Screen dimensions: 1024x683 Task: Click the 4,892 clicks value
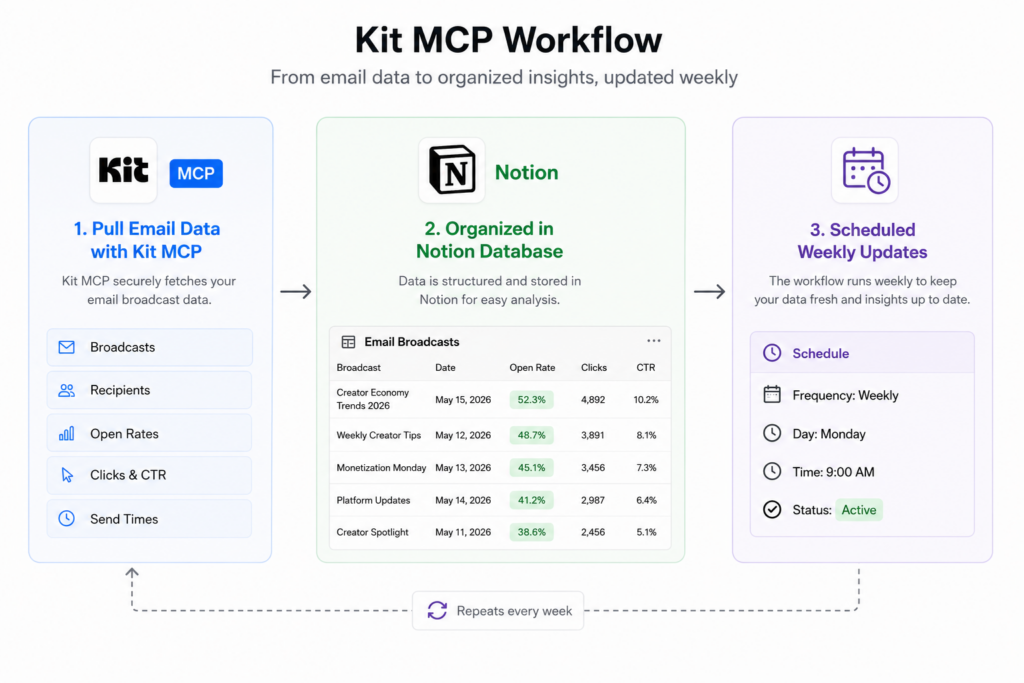[593, 400]
